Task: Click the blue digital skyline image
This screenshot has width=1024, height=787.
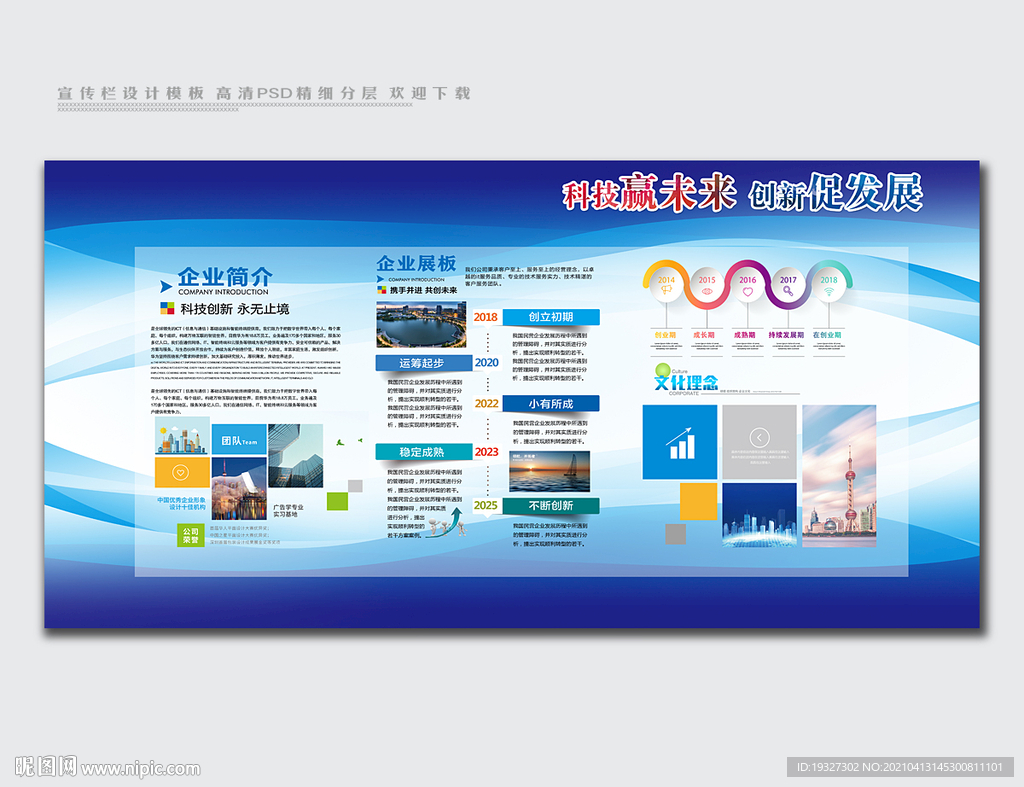Action: click(759, 515)
